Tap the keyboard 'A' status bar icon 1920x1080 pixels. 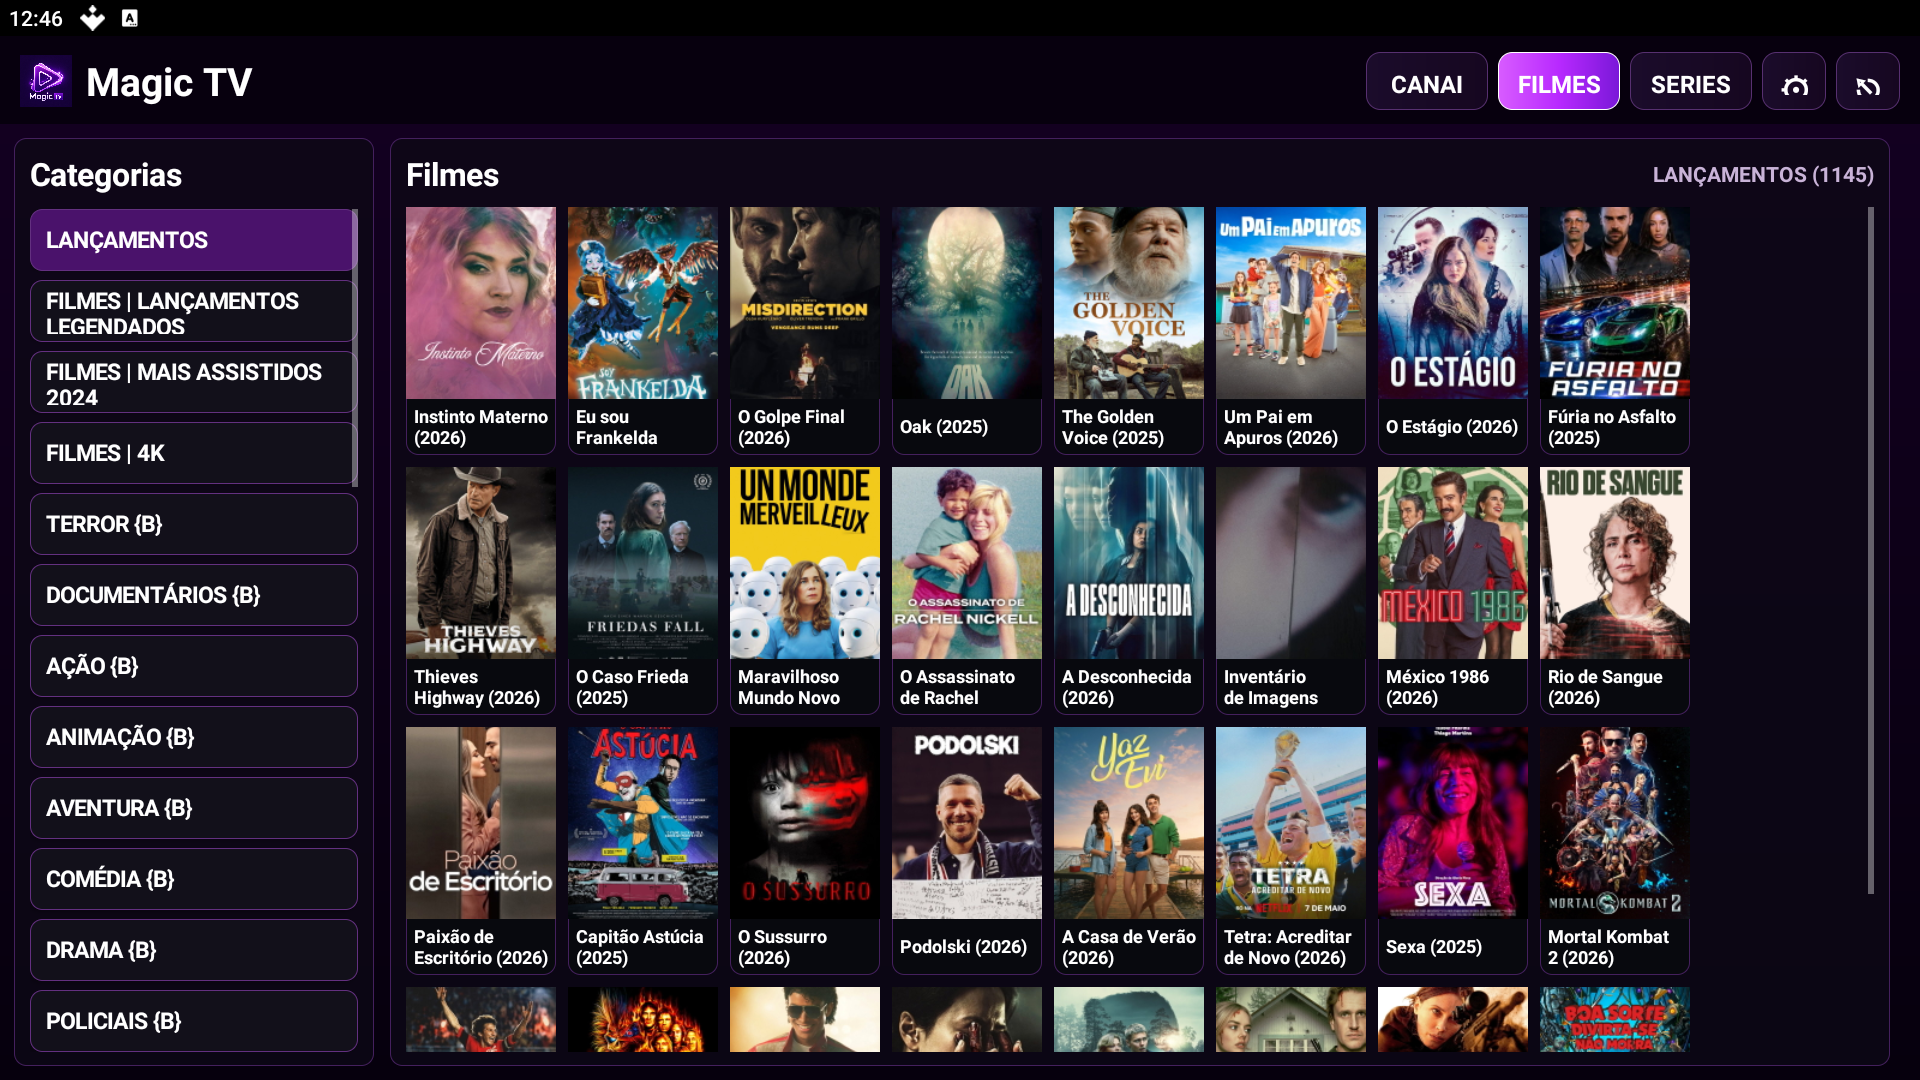[130, 18]
